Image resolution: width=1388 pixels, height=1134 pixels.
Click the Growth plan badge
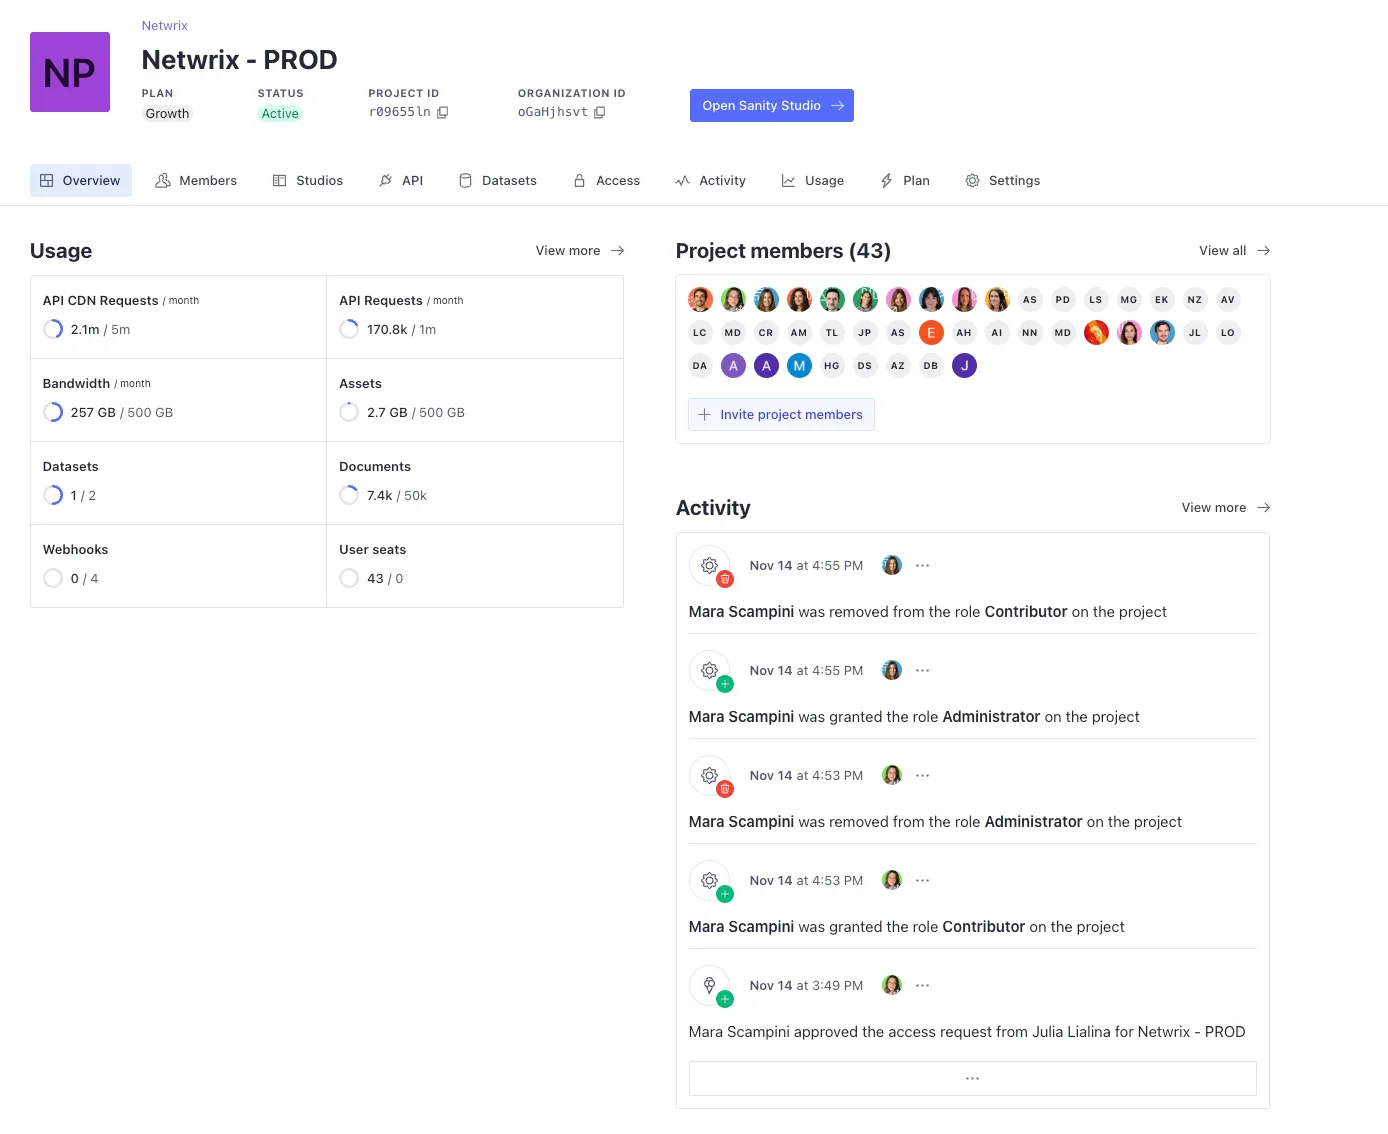point(167,114)
